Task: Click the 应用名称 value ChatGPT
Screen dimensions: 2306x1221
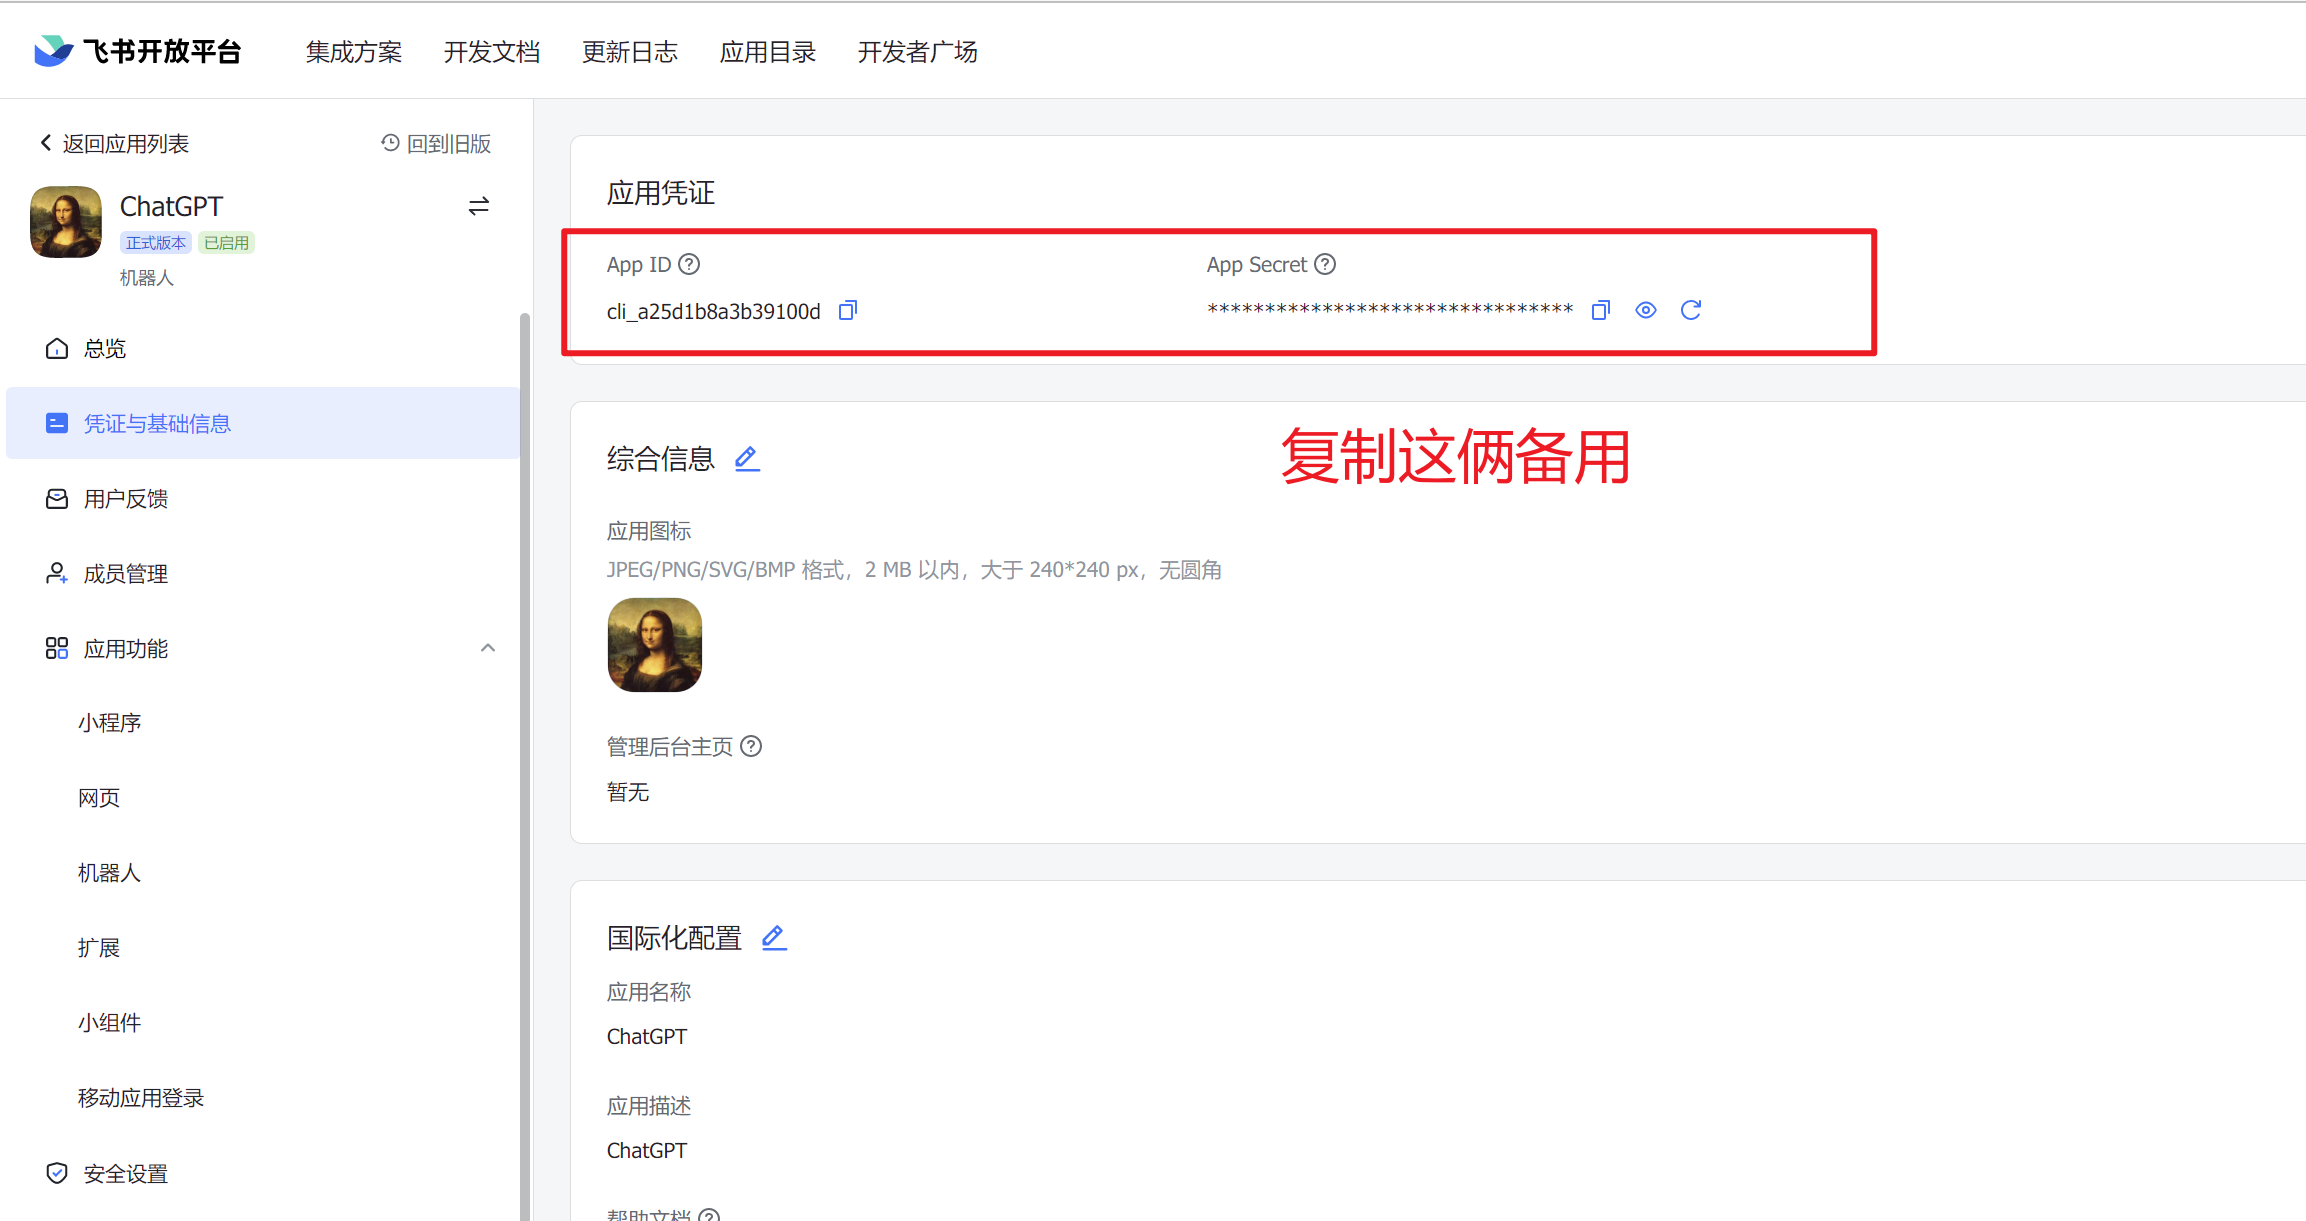Action: (x=647, y=1036)
